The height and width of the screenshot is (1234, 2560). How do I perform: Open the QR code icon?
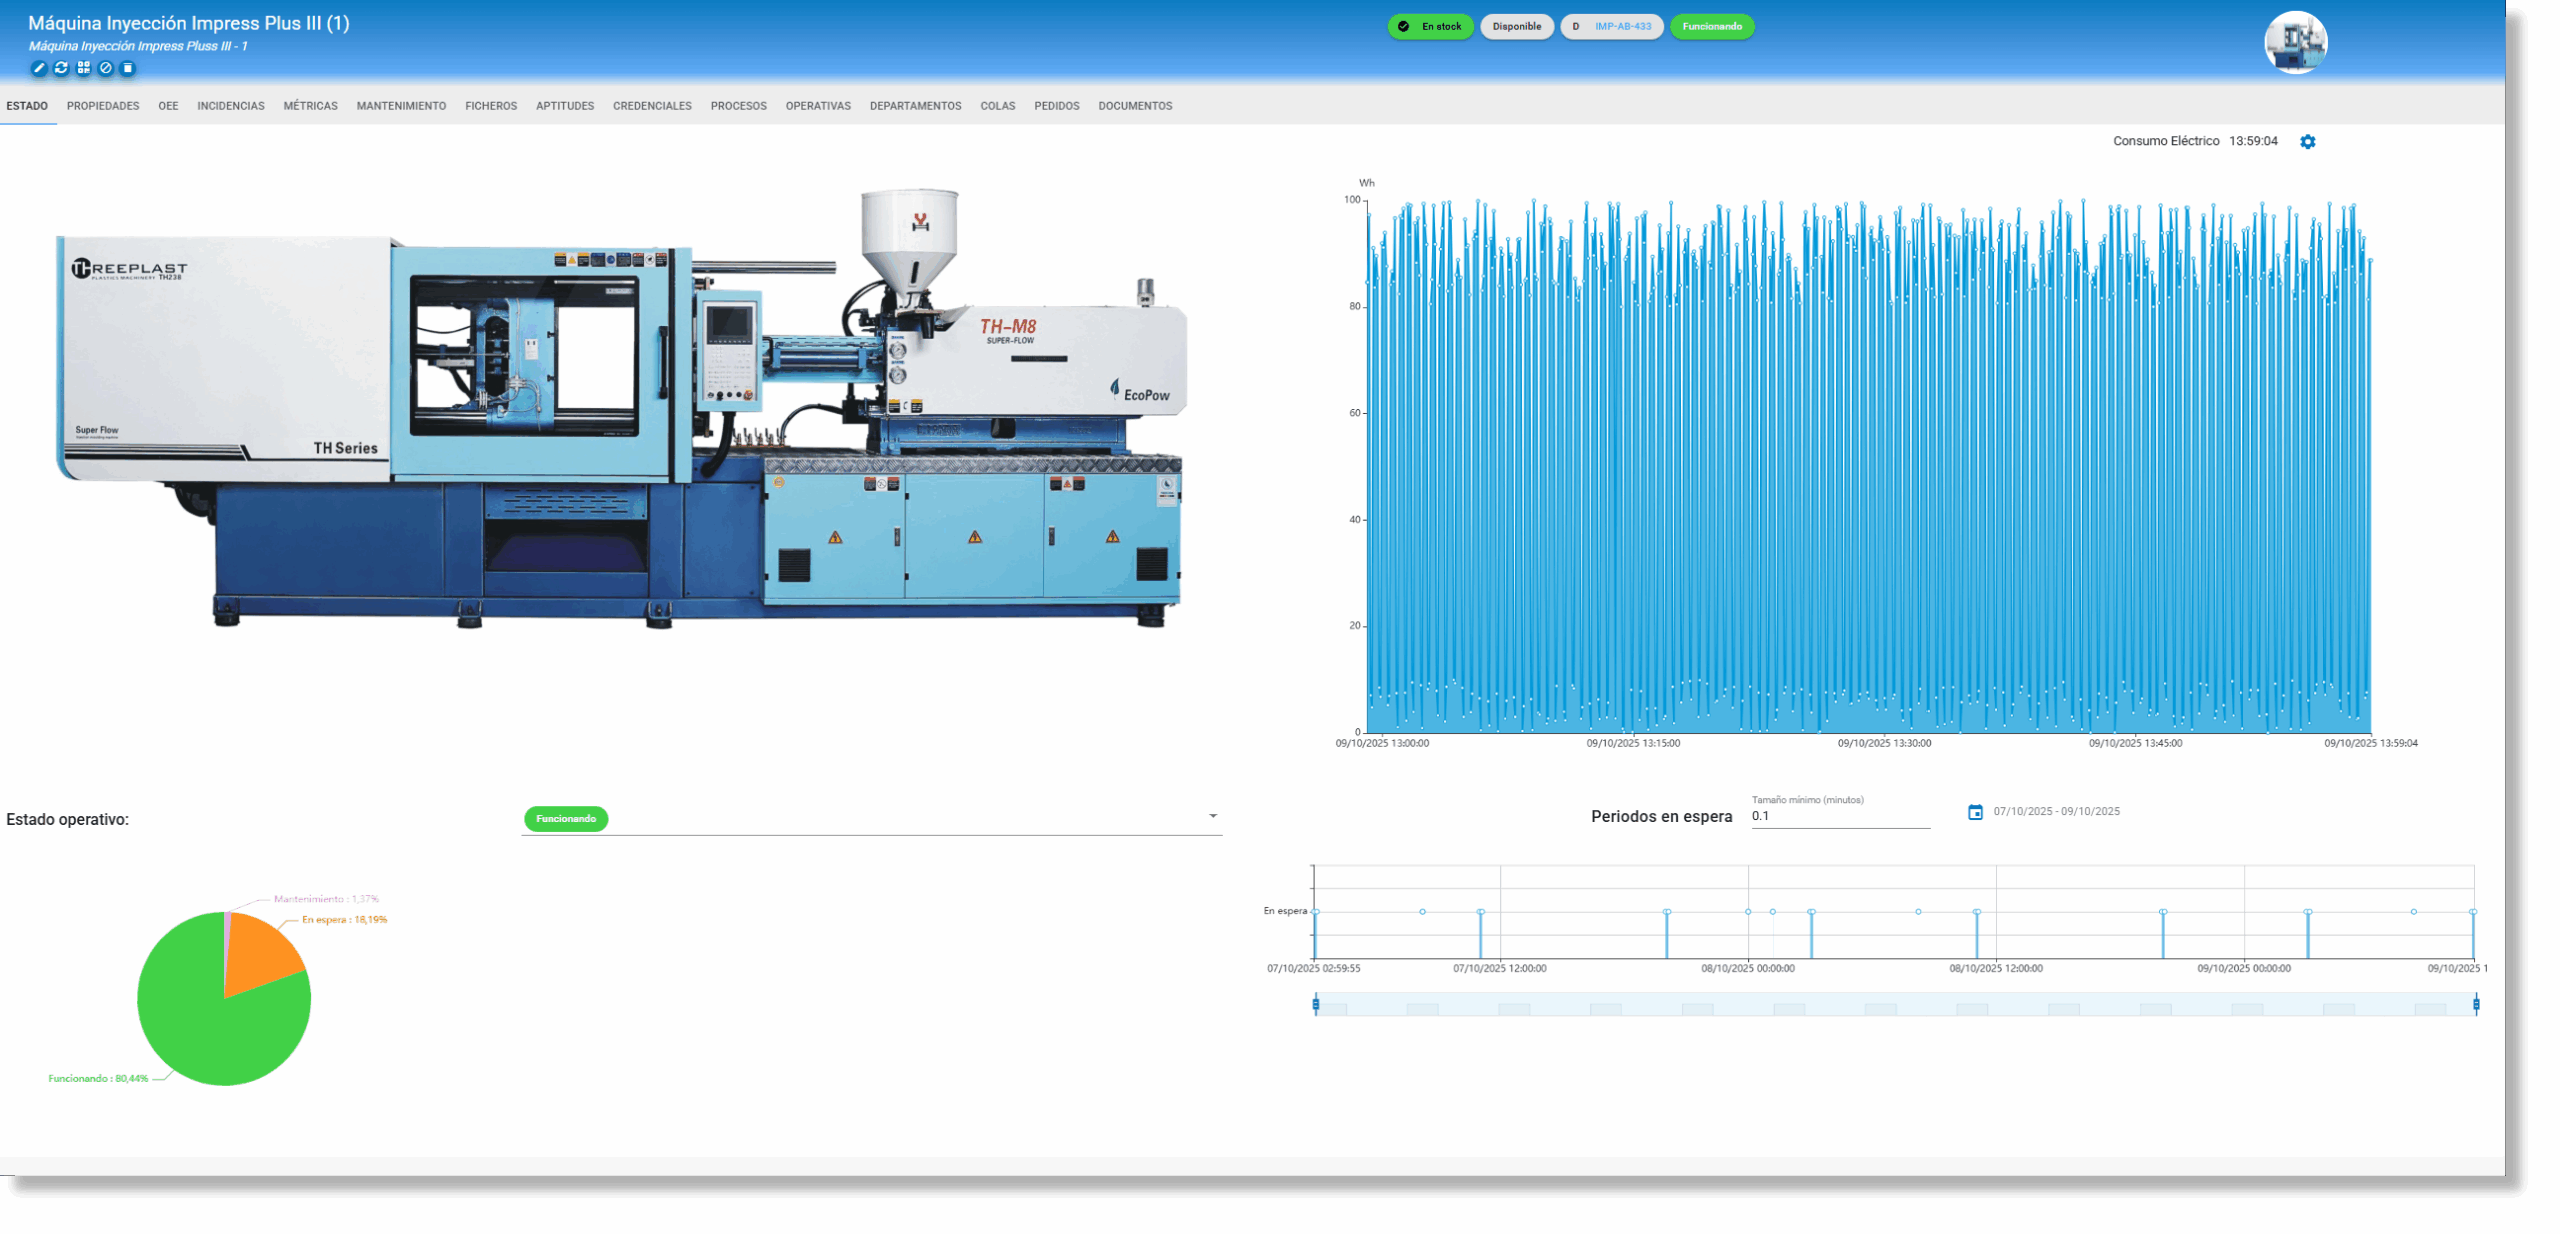point(84,68)
